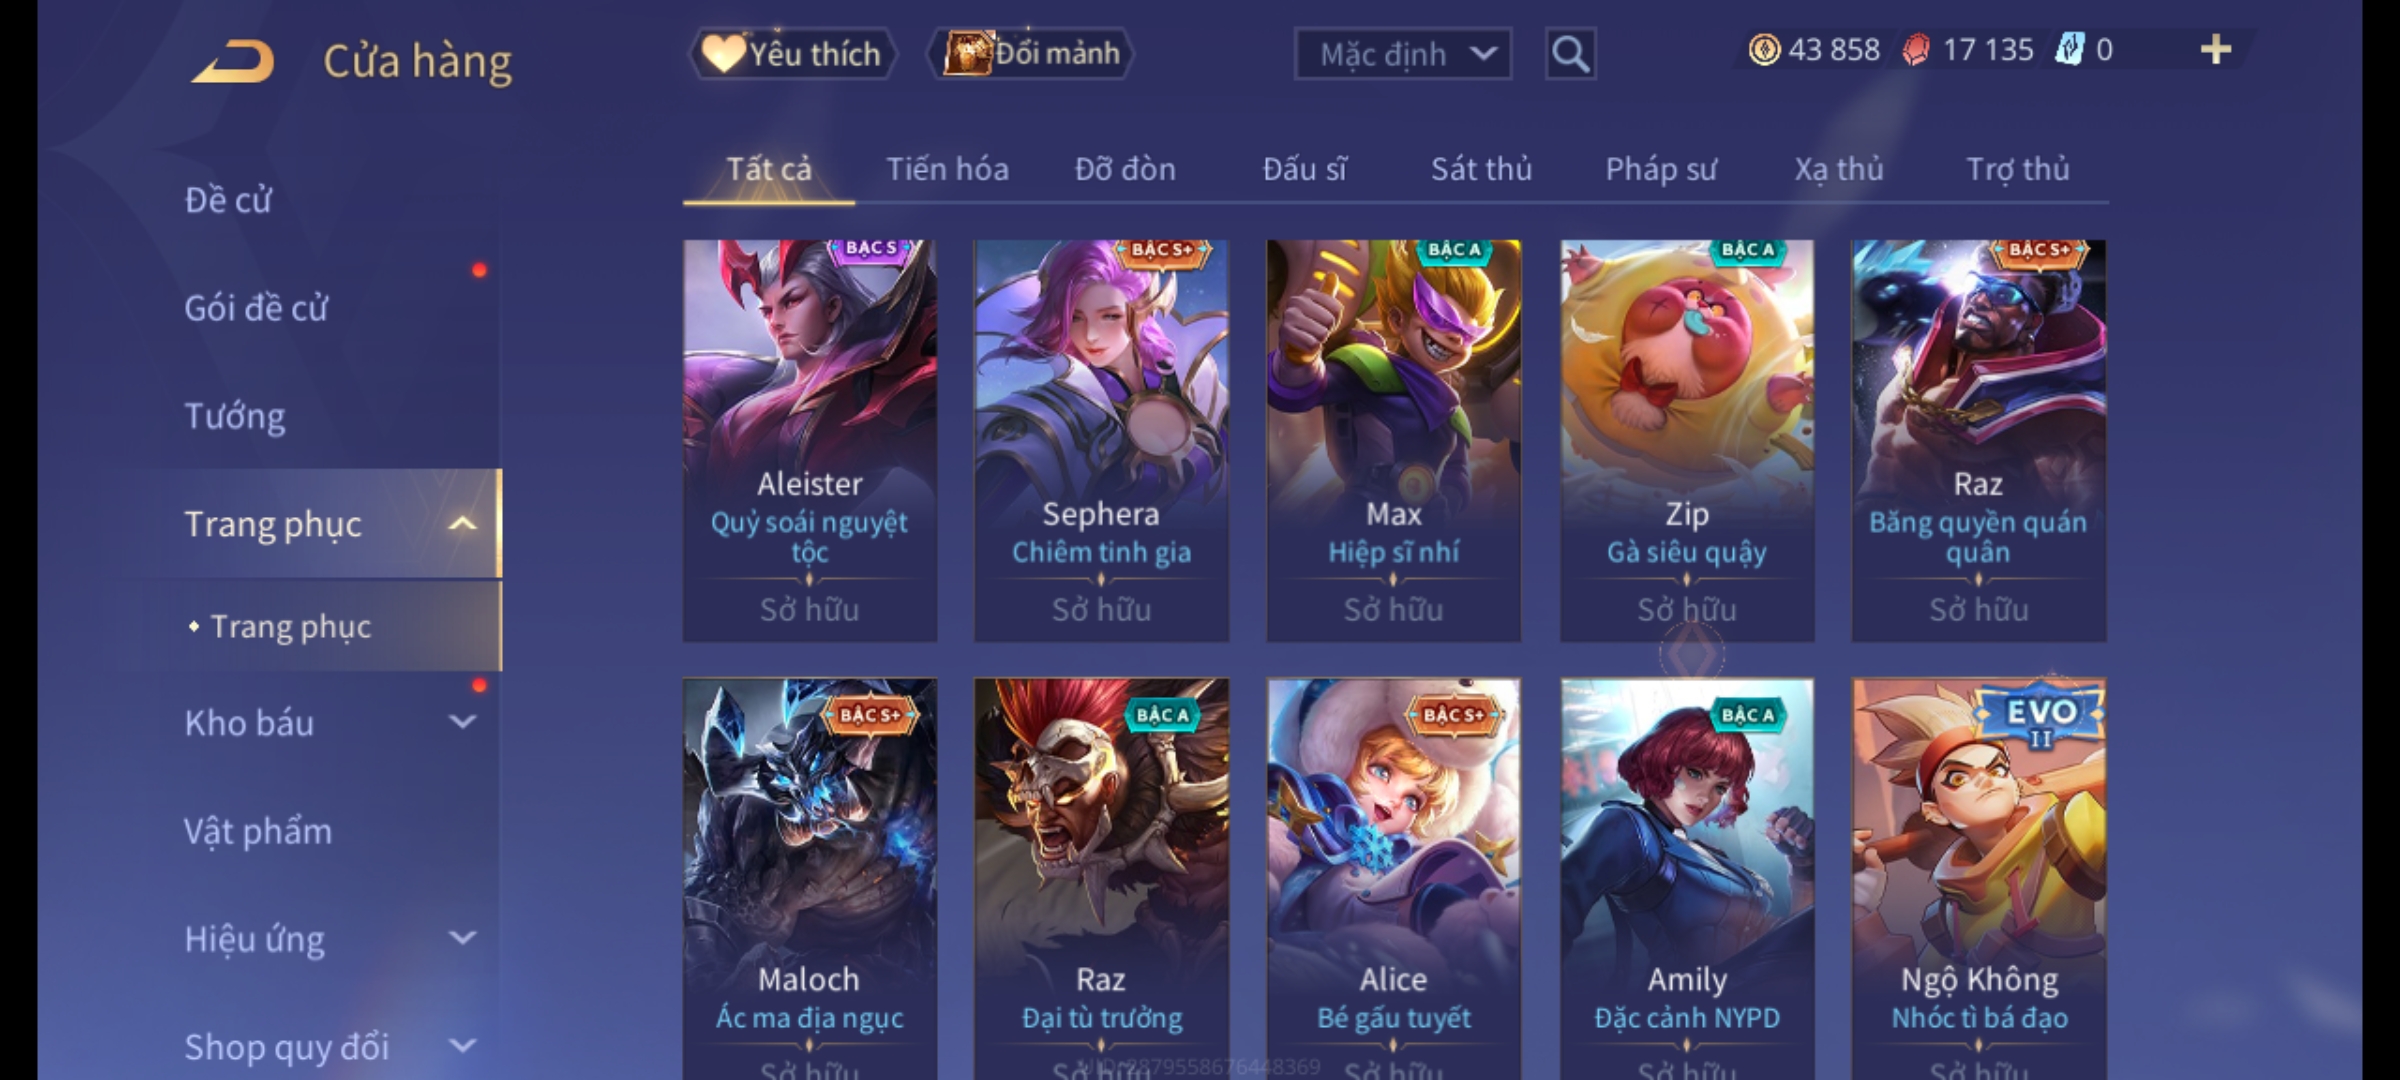Expand Shop quy đổi section
Viewport: 2400px width, 1080px height.
(x=462, y=1046)
